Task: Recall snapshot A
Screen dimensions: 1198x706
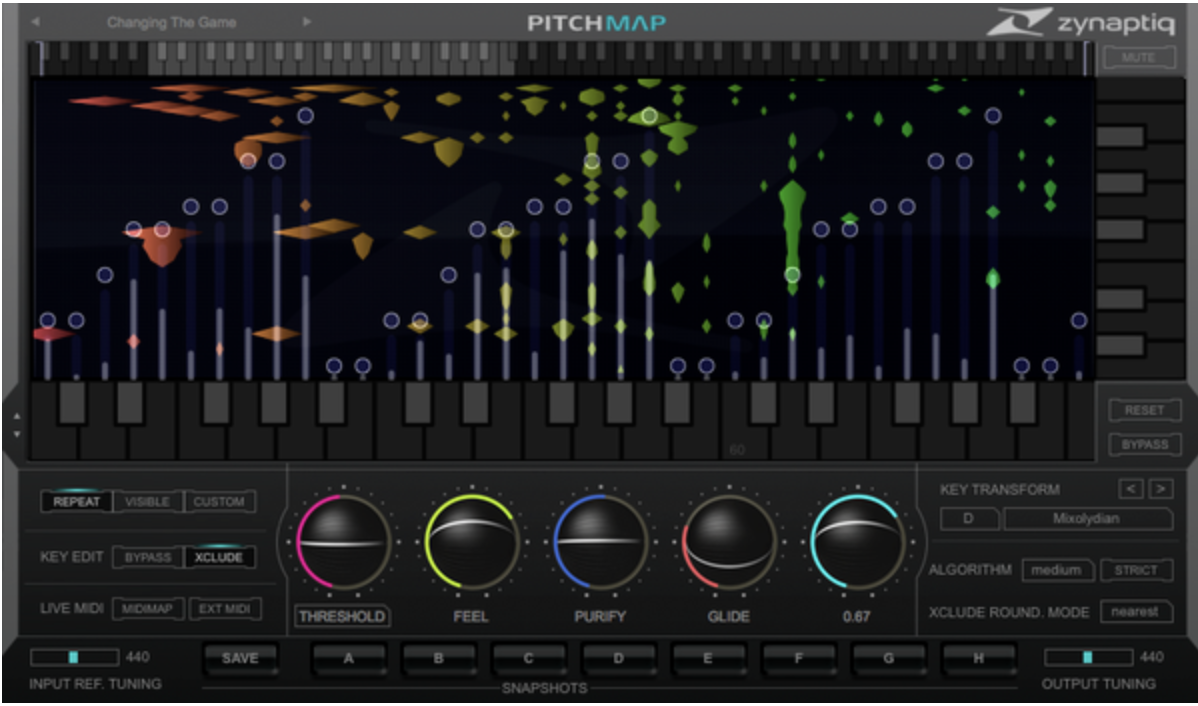Action: (x=348, y=658)
